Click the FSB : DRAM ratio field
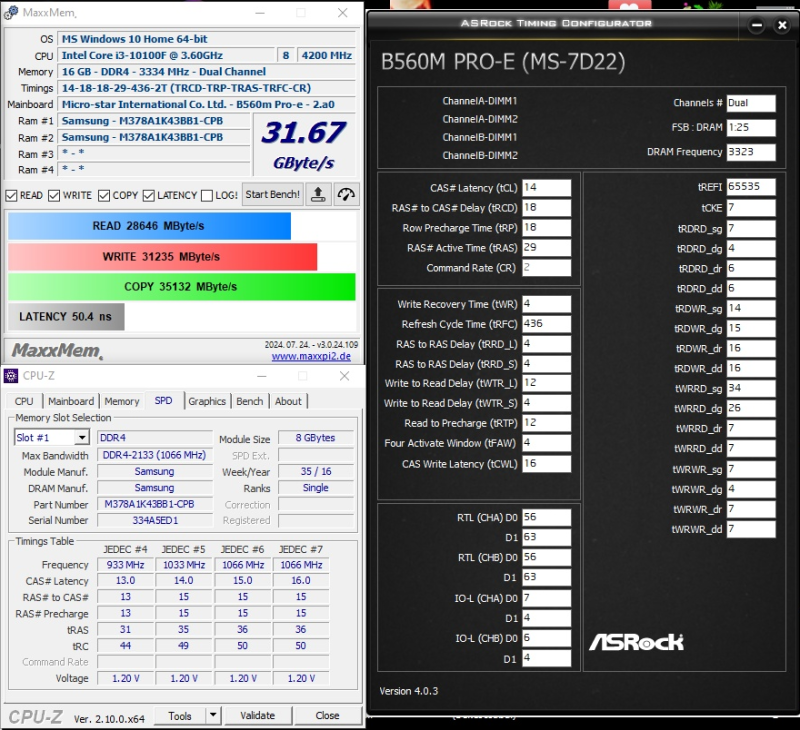Image resolution: width=800 pixels, height=730 pixels. [751, 128]
